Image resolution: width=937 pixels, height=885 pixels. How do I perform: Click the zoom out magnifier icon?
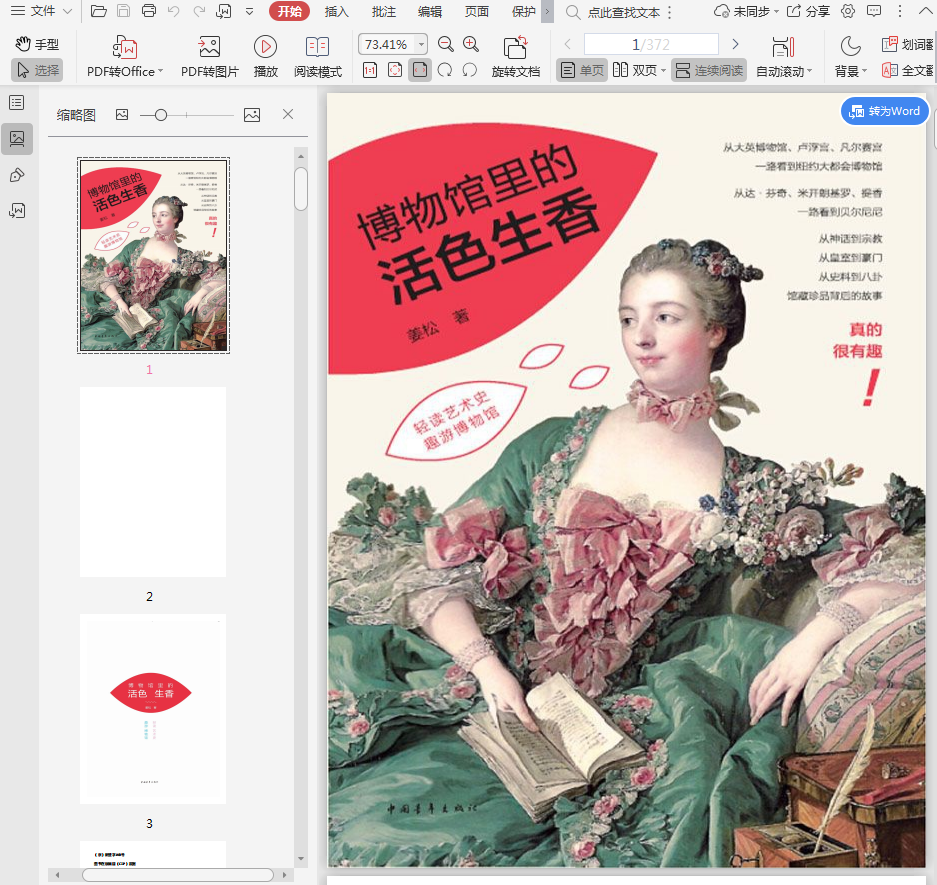coord(446,44)
